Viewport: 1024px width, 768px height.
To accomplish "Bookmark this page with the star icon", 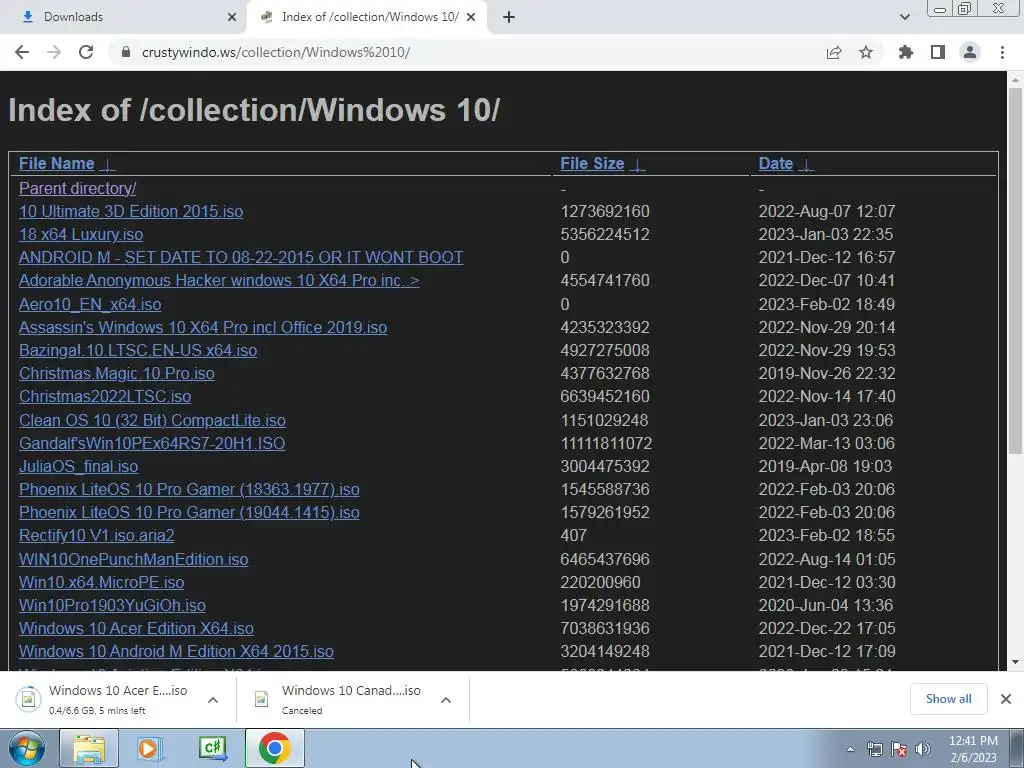I will point(866,52).
